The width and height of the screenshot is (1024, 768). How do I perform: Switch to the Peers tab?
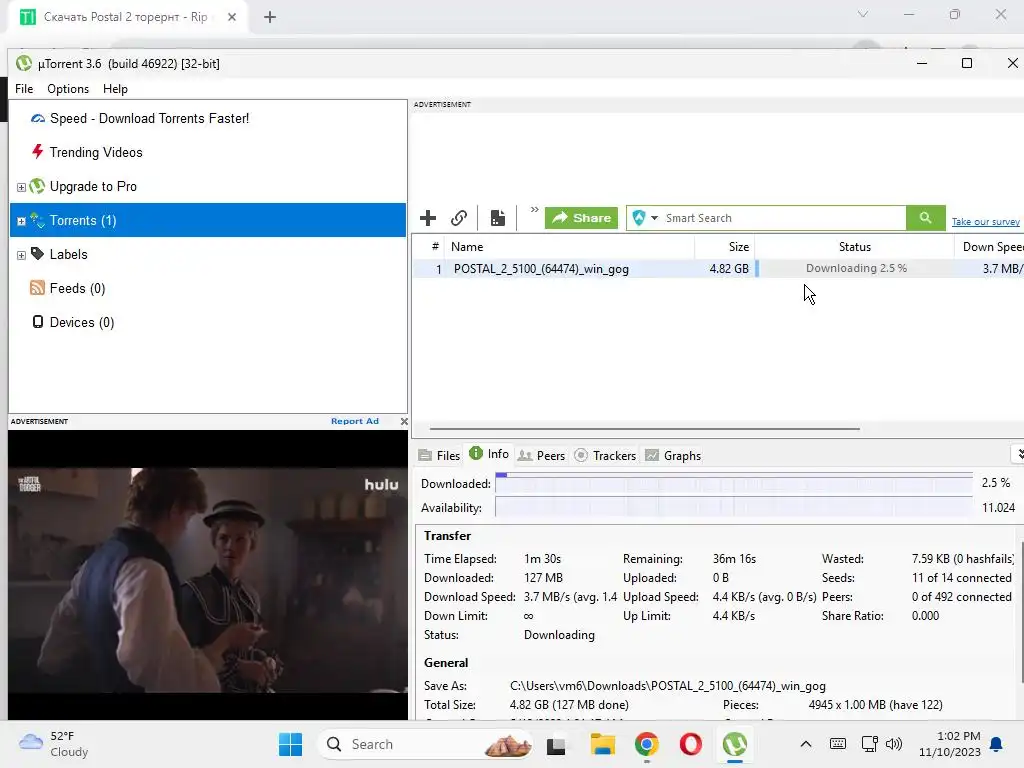coord(541,455)
